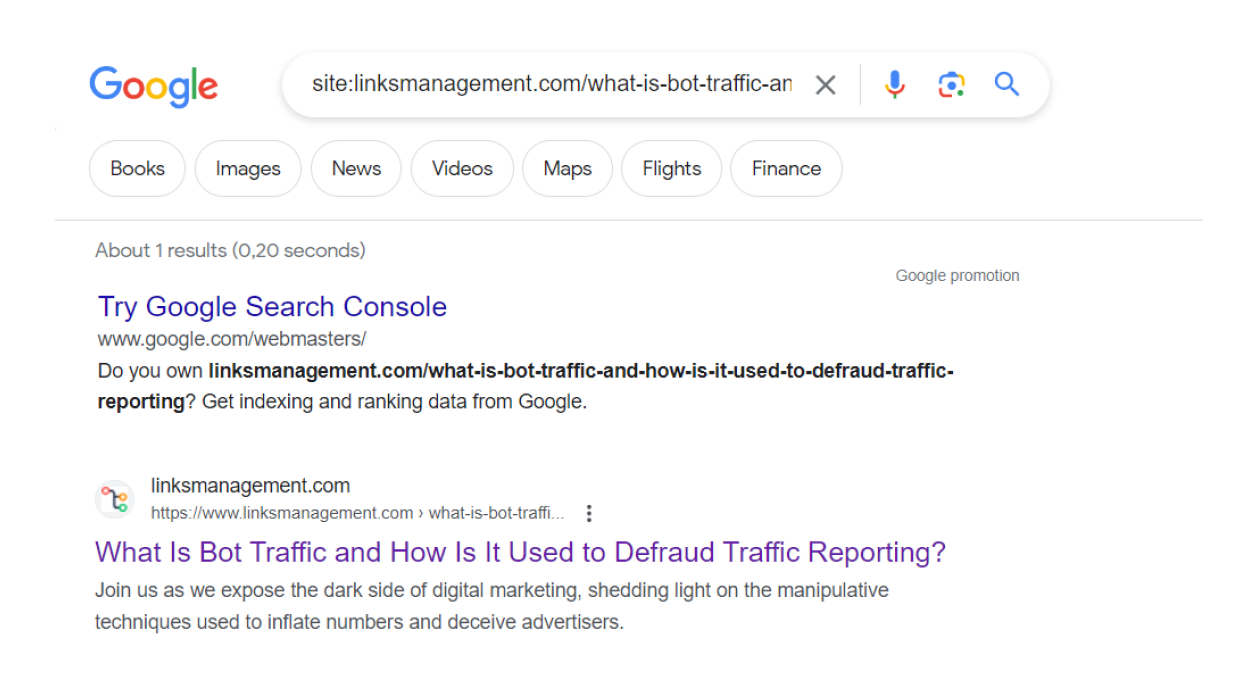Start voice search with the microphone
The height and width of the screenshot is (685, 1258).
coord(895,85)
